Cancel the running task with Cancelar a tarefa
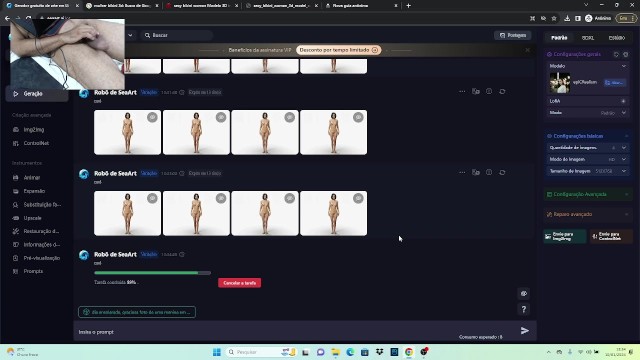Screen dimensions: 640x360 coord(240,283)
